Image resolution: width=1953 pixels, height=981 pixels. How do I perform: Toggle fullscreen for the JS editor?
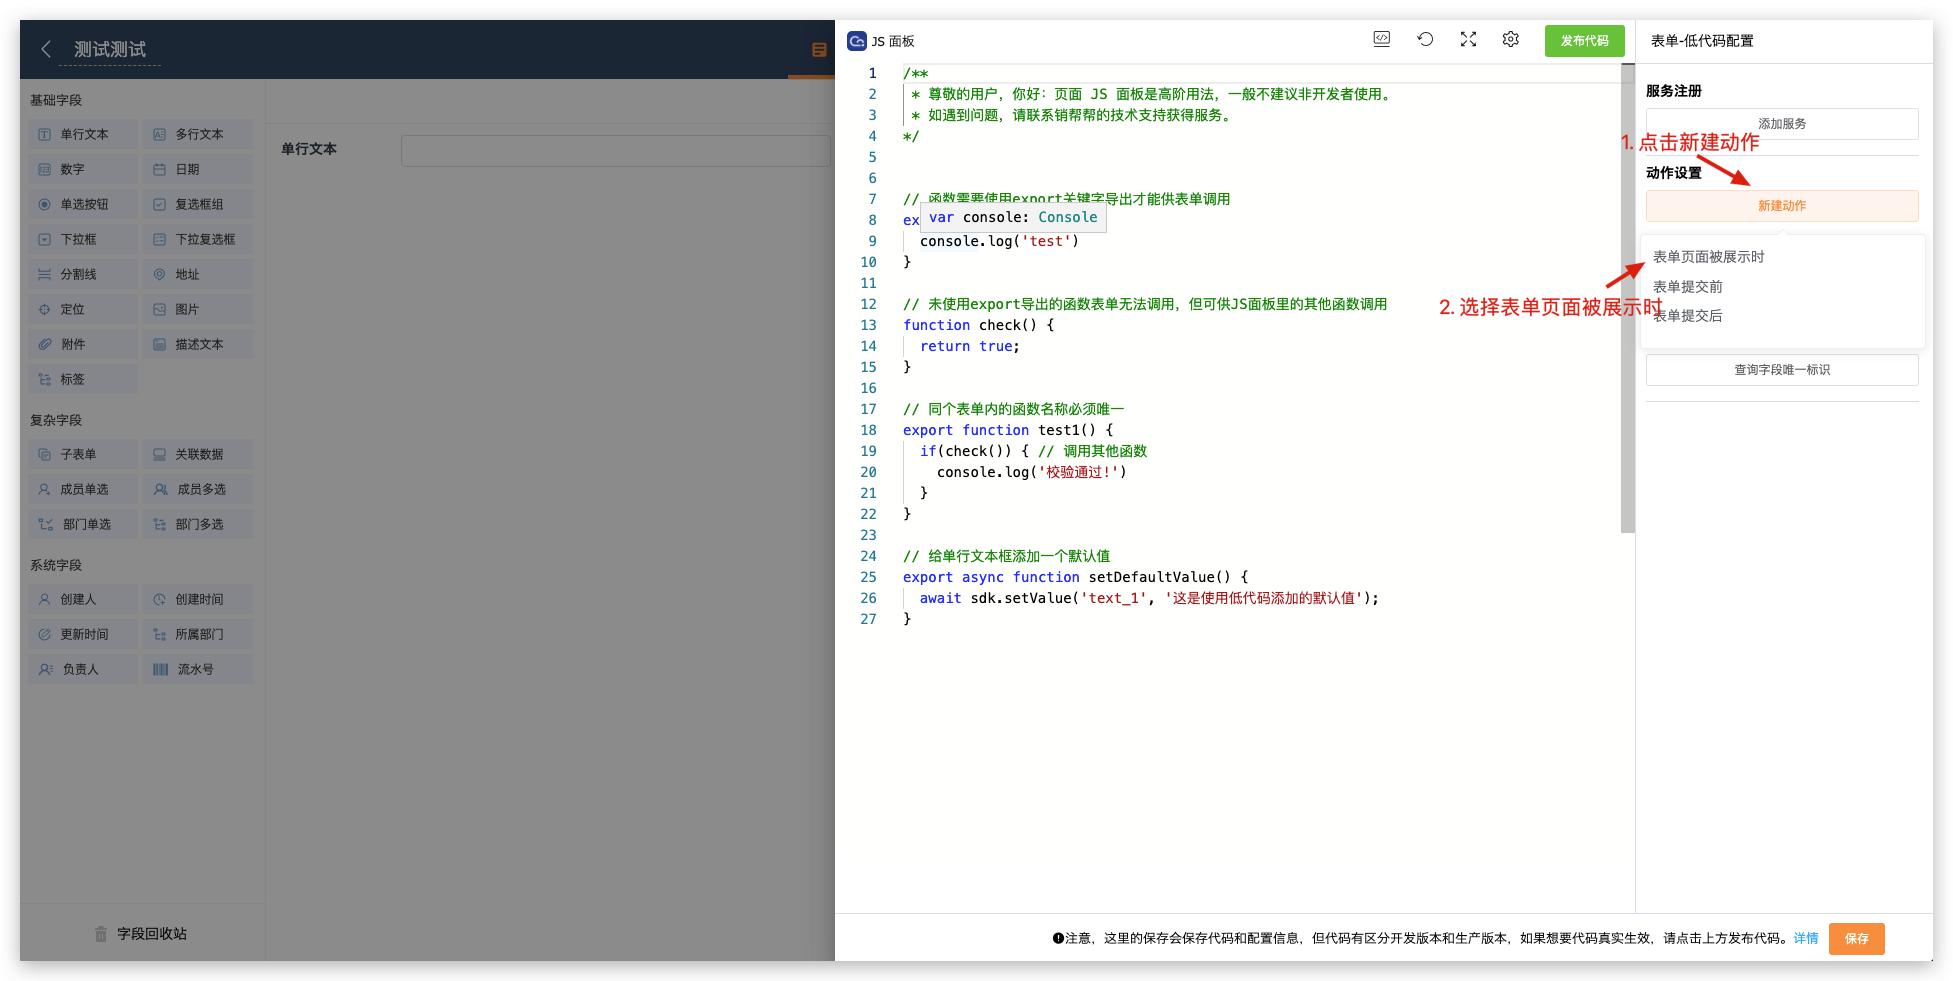[x=1468, y=39]
